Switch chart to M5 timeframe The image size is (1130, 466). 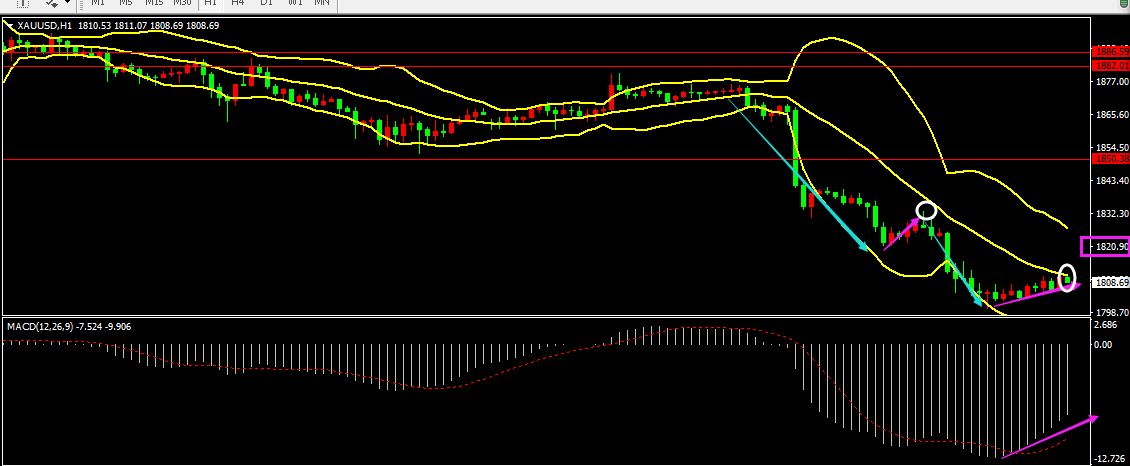coord(125,4)
